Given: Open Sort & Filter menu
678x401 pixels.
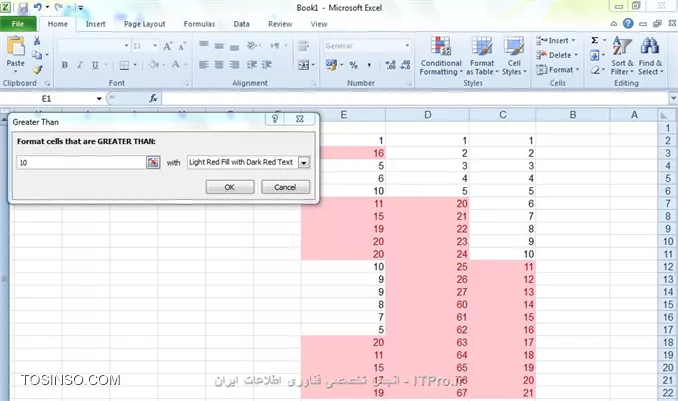Looking at the screenshot, I should 622,56.
